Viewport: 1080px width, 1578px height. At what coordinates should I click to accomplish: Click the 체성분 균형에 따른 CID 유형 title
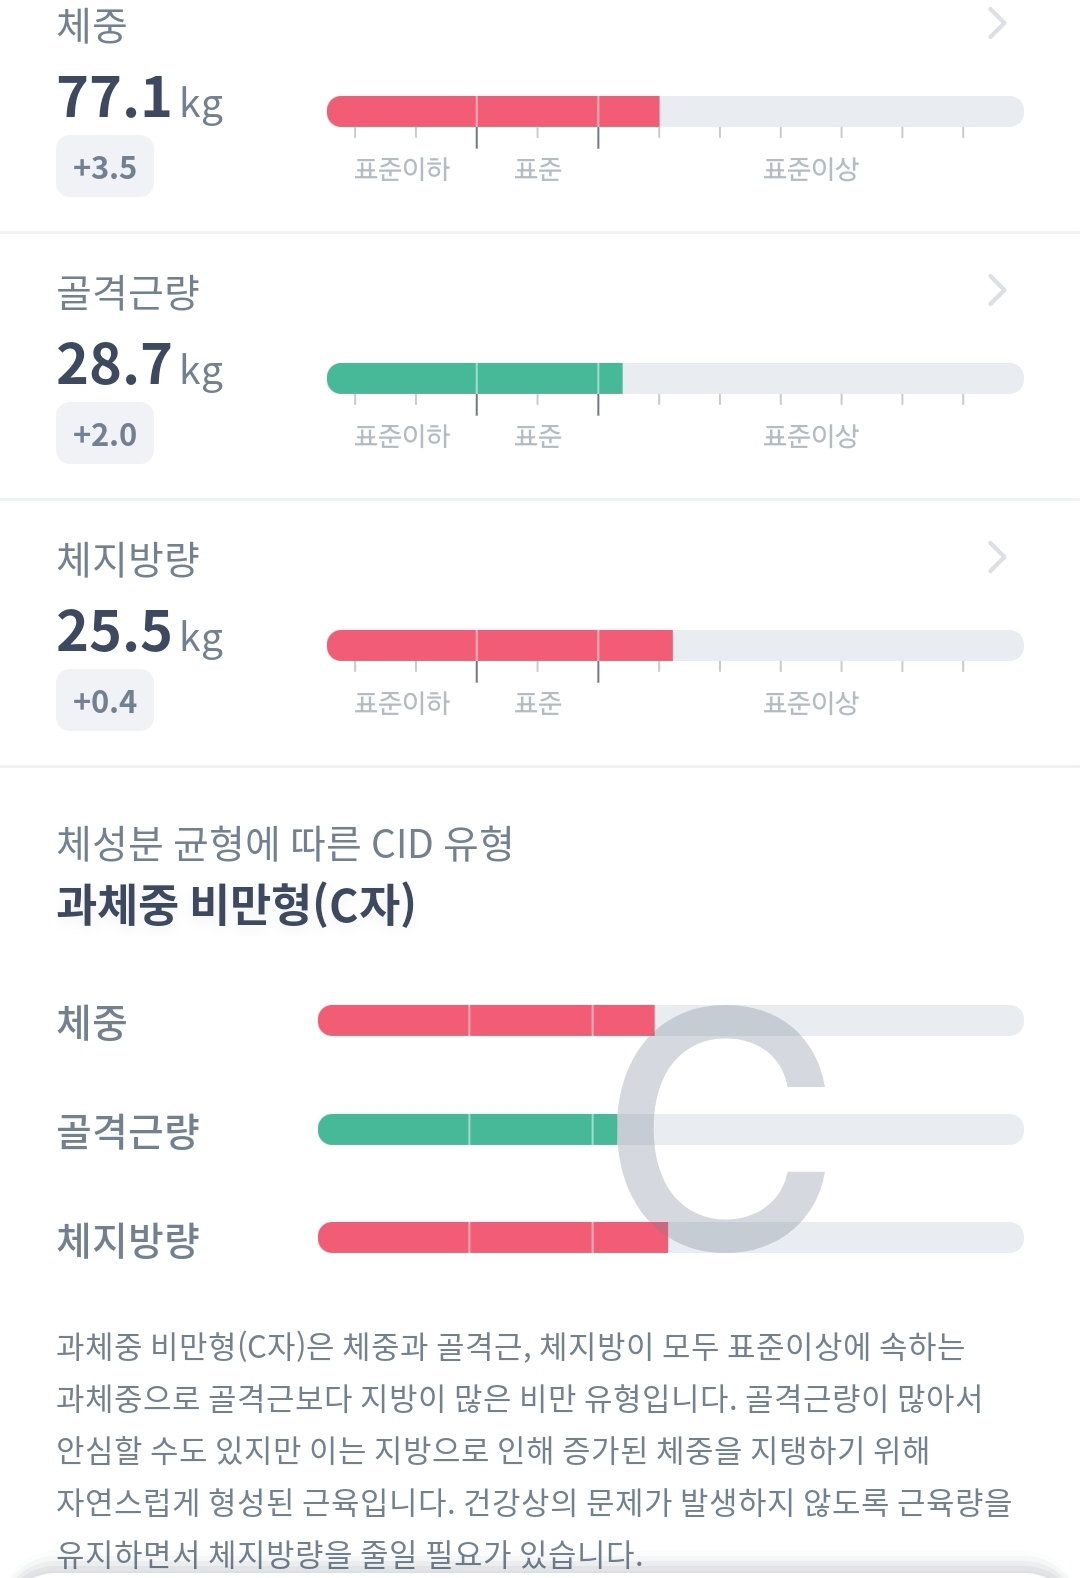click(285, 844)
